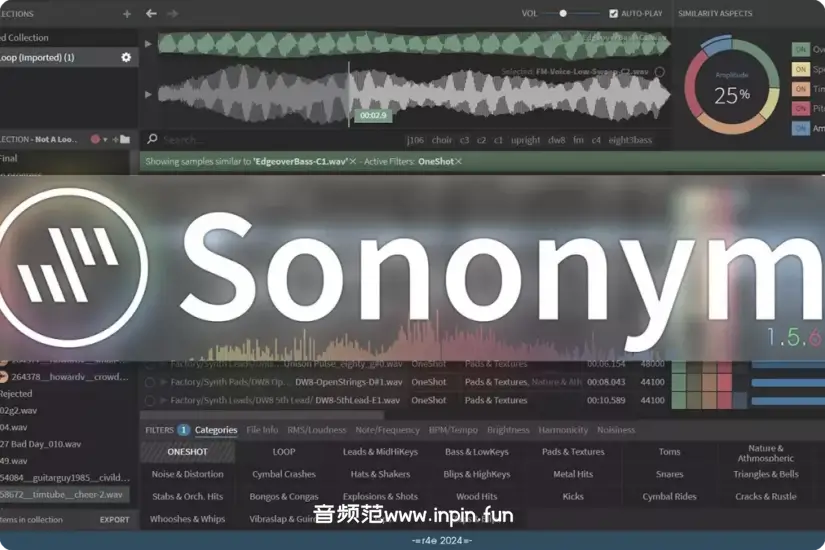Screen dimensions: 825x550
Task: Toggle the LOOP category filter
Action: pyautogui.click(x=284, y=452)
